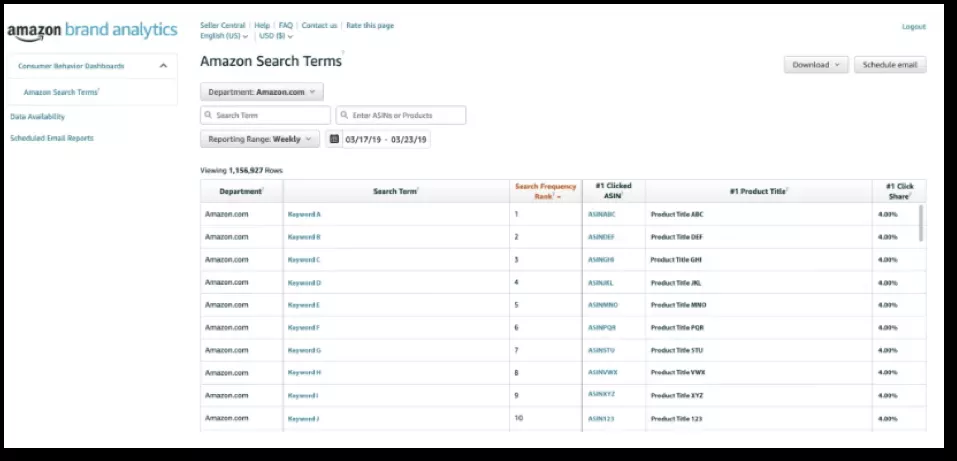The image size is (957, 461).
Task: Change the USD ($) currency selector
Action: click(276, 36)
